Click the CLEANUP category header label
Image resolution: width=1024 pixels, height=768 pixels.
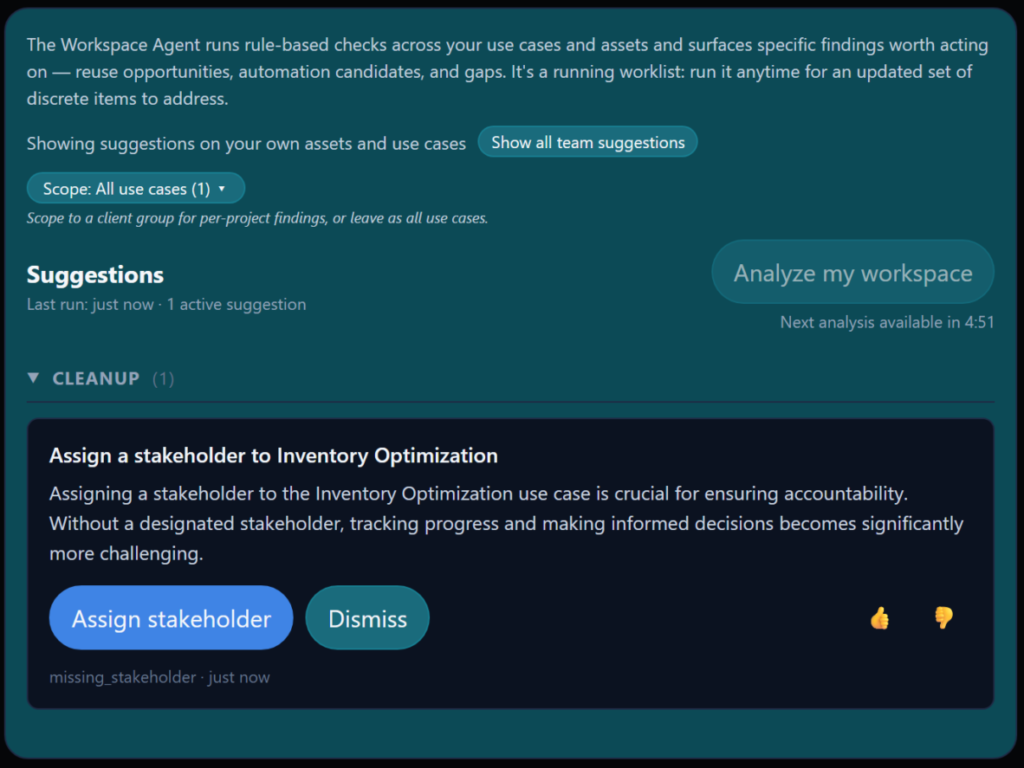tap(96, 379)
